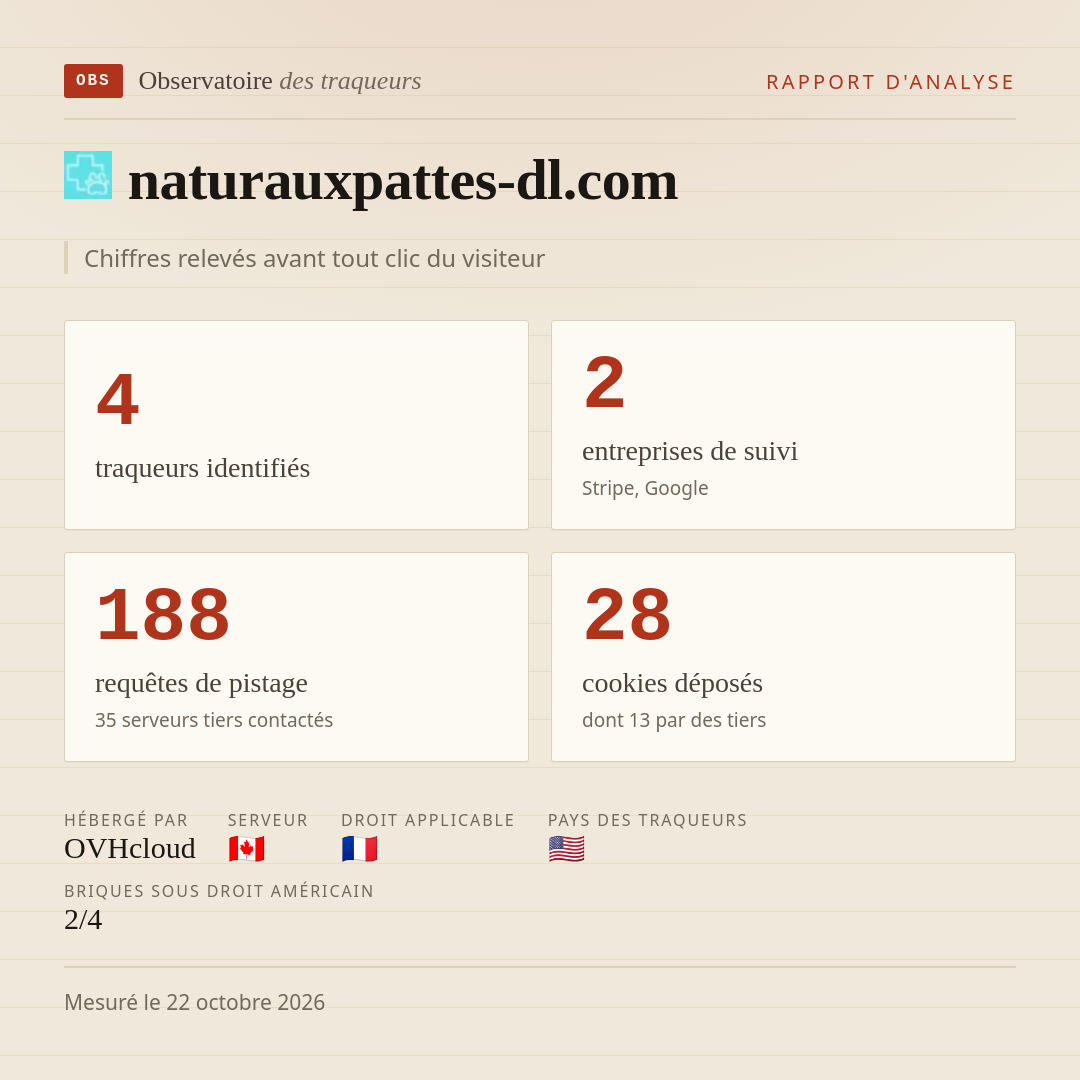
Task: Click 'dont 13 par des tiers' text
Action: coord(674,720)
